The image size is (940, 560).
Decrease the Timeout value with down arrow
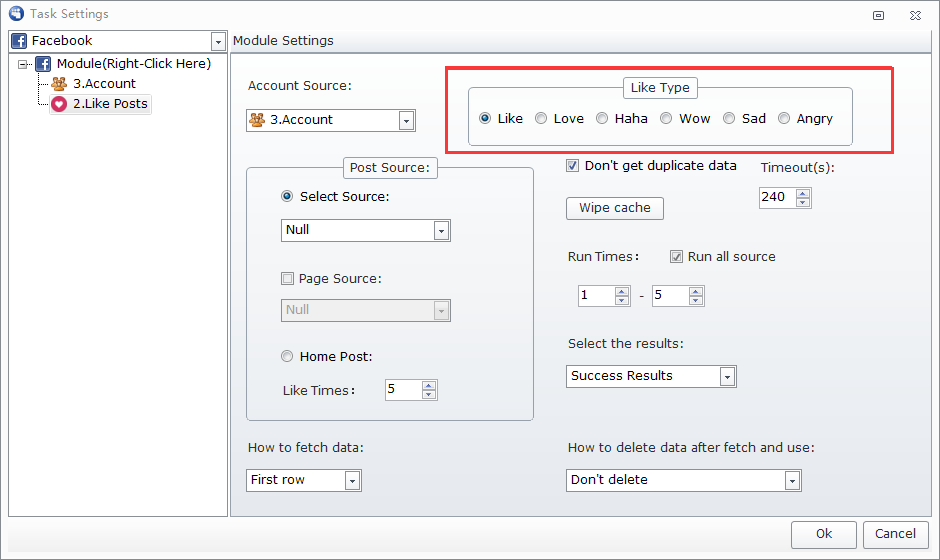803,202
